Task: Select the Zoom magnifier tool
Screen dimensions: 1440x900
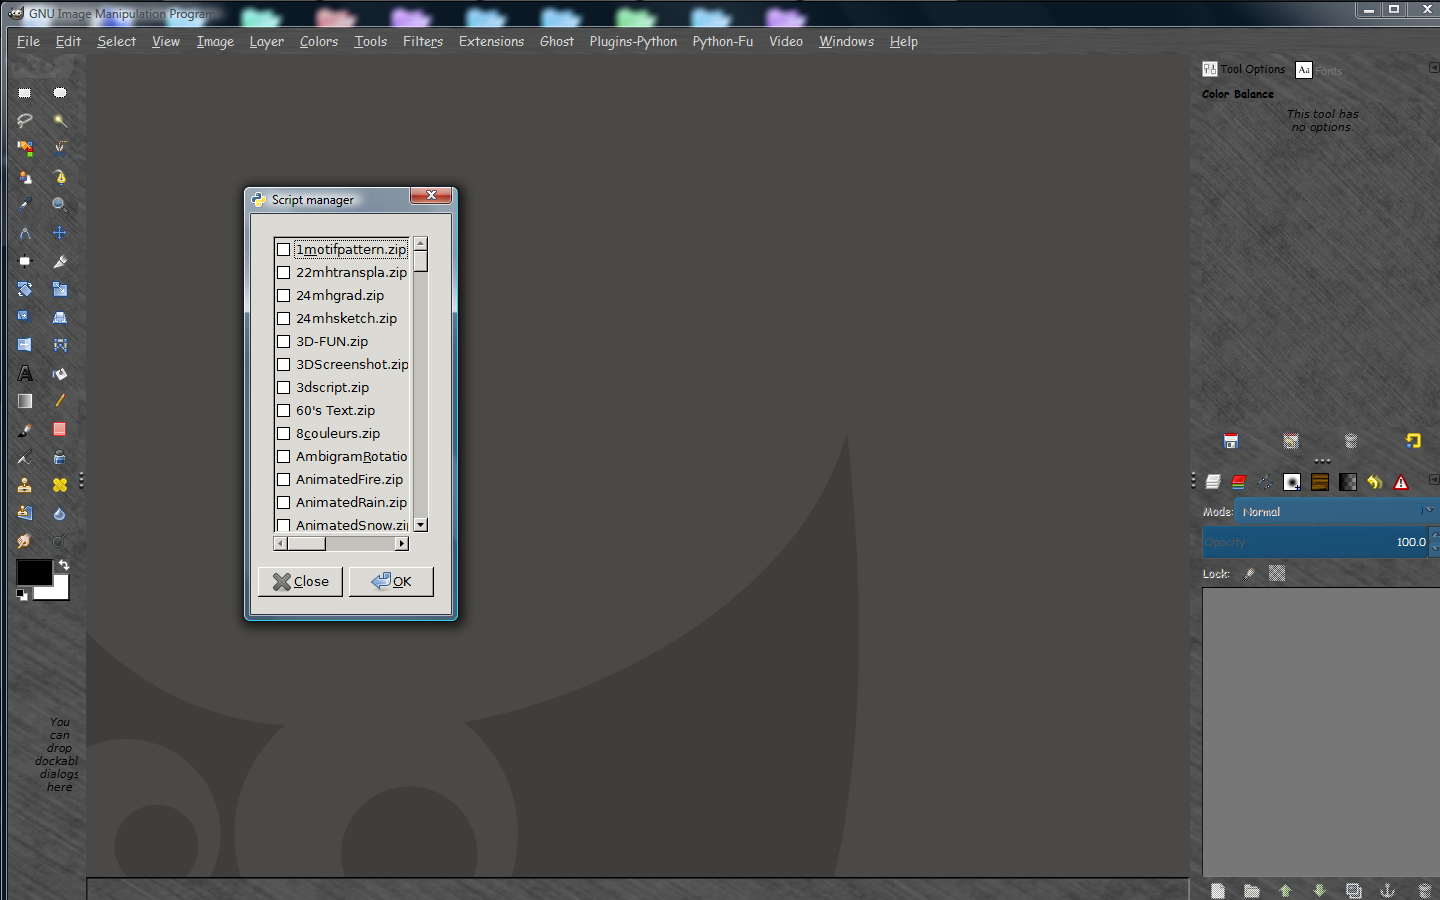Action: click(60, 205)
